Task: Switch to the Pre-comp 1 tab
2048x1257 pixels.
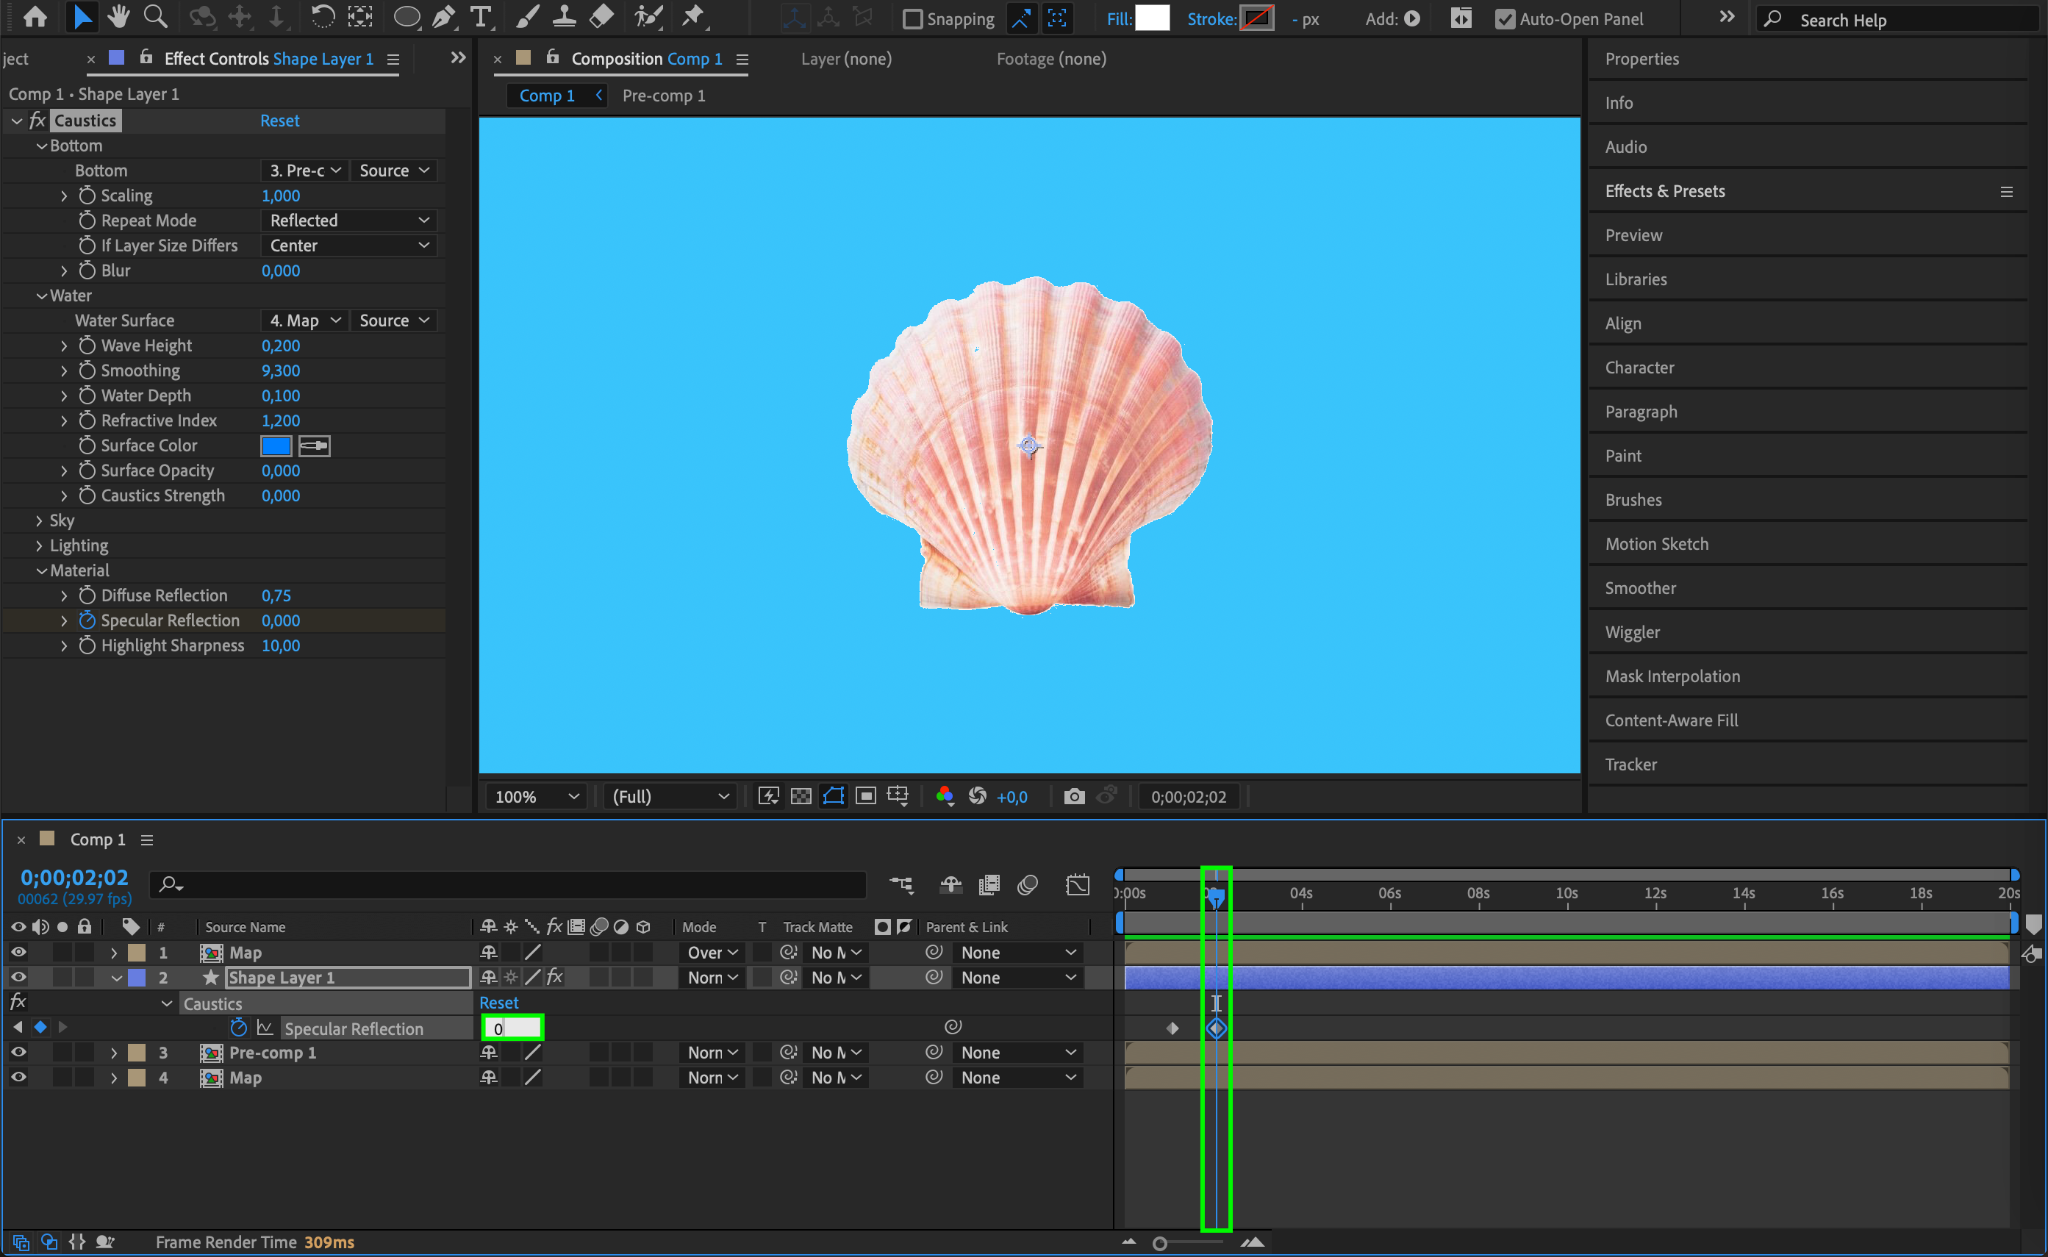Action: [x=663, y=95]
